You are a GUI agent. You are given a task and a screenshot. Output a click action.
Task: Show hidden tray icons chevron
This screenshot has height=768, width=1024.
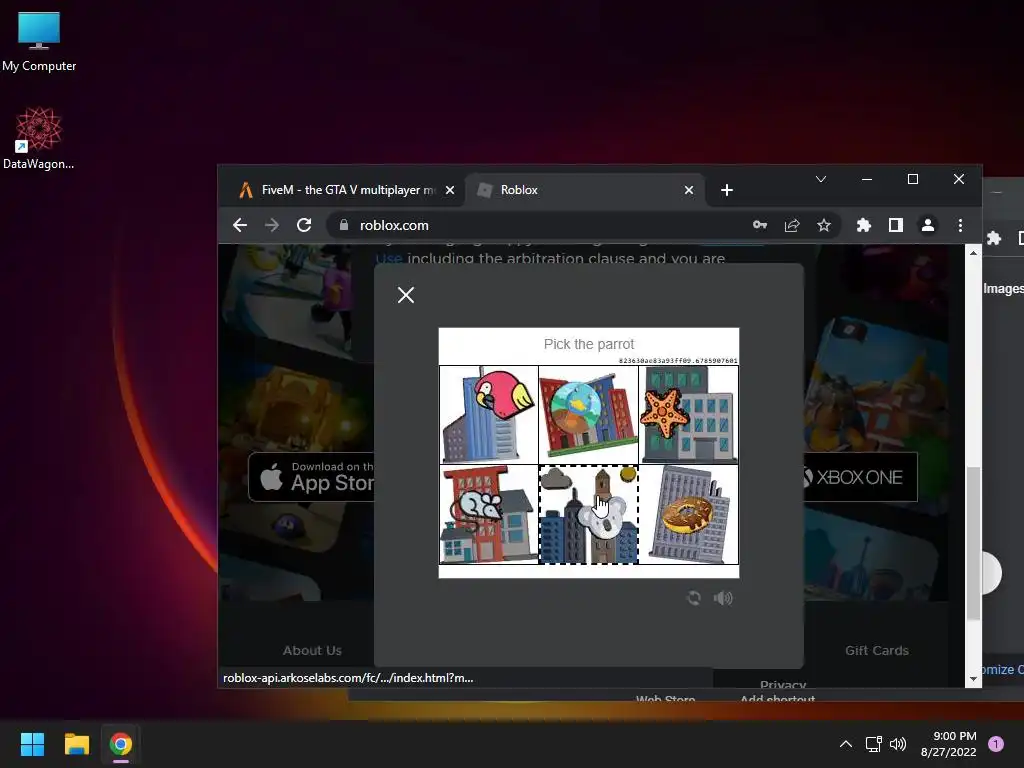point(846,744)
